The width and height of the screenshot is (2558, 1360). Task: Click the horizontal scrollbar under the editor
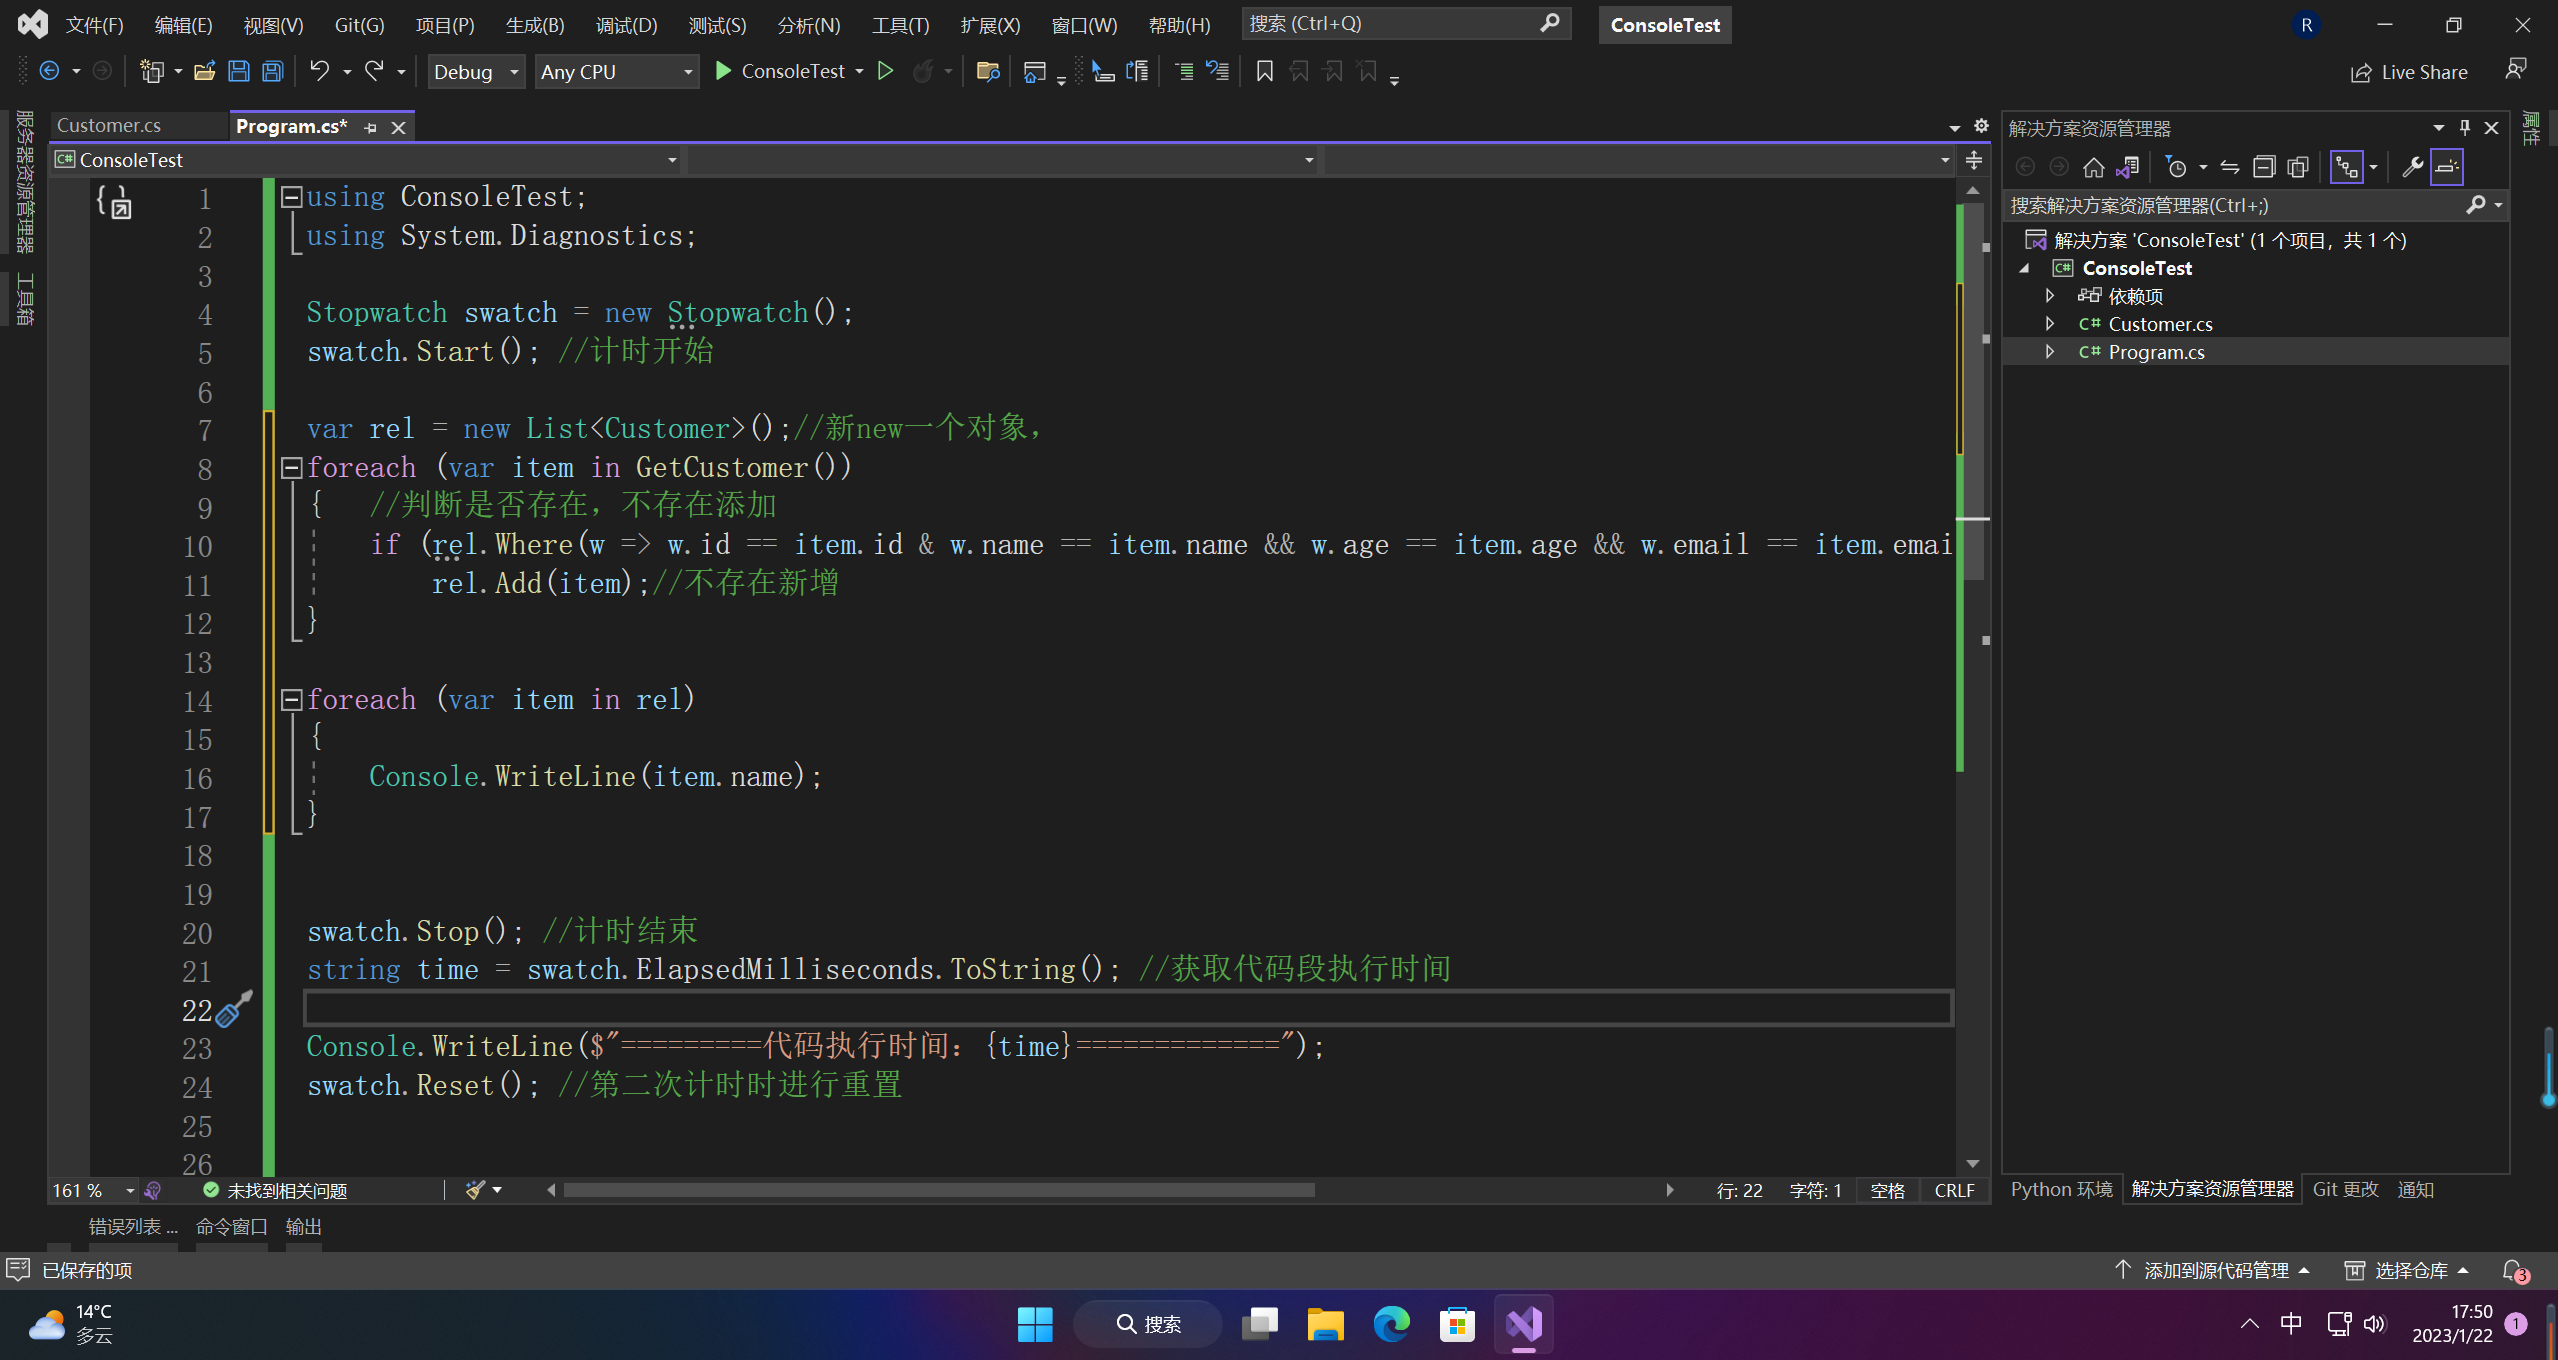(x=938, y=1190)
